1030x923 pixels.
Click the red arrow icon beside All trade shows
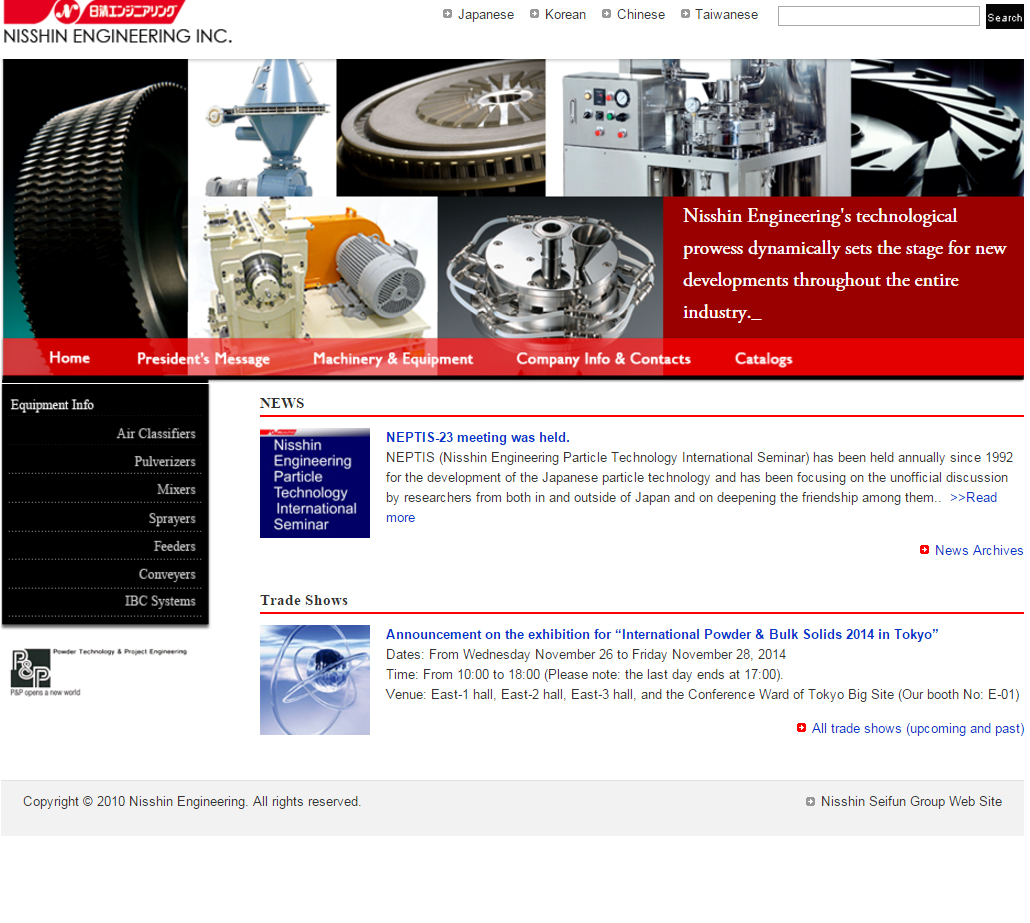(x=801, y=728)
